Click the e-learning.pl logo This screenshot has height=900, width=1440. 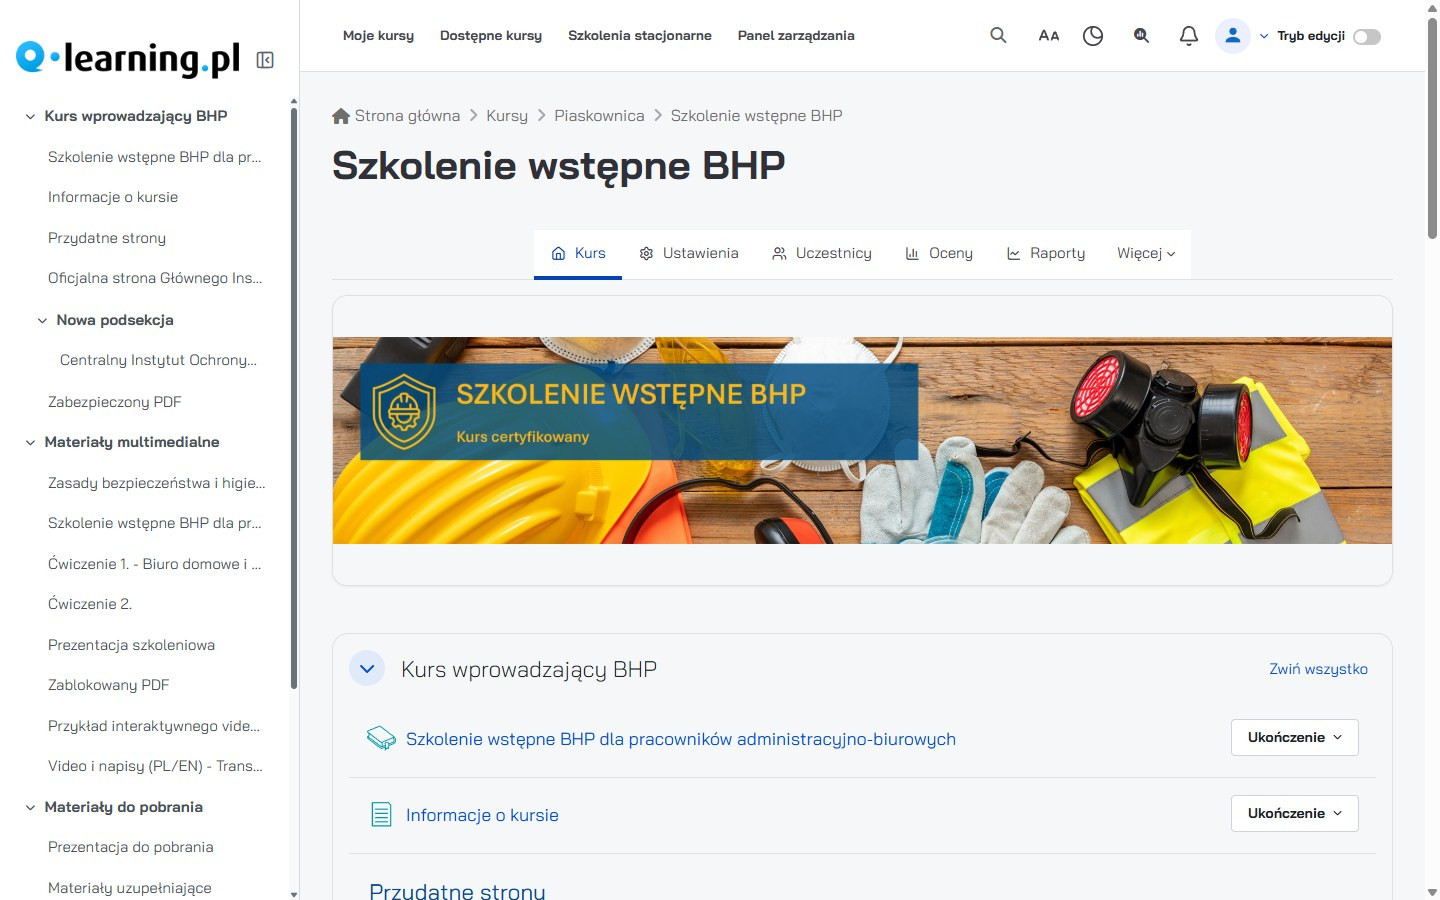pyautogui.click(x=128, y=58)
